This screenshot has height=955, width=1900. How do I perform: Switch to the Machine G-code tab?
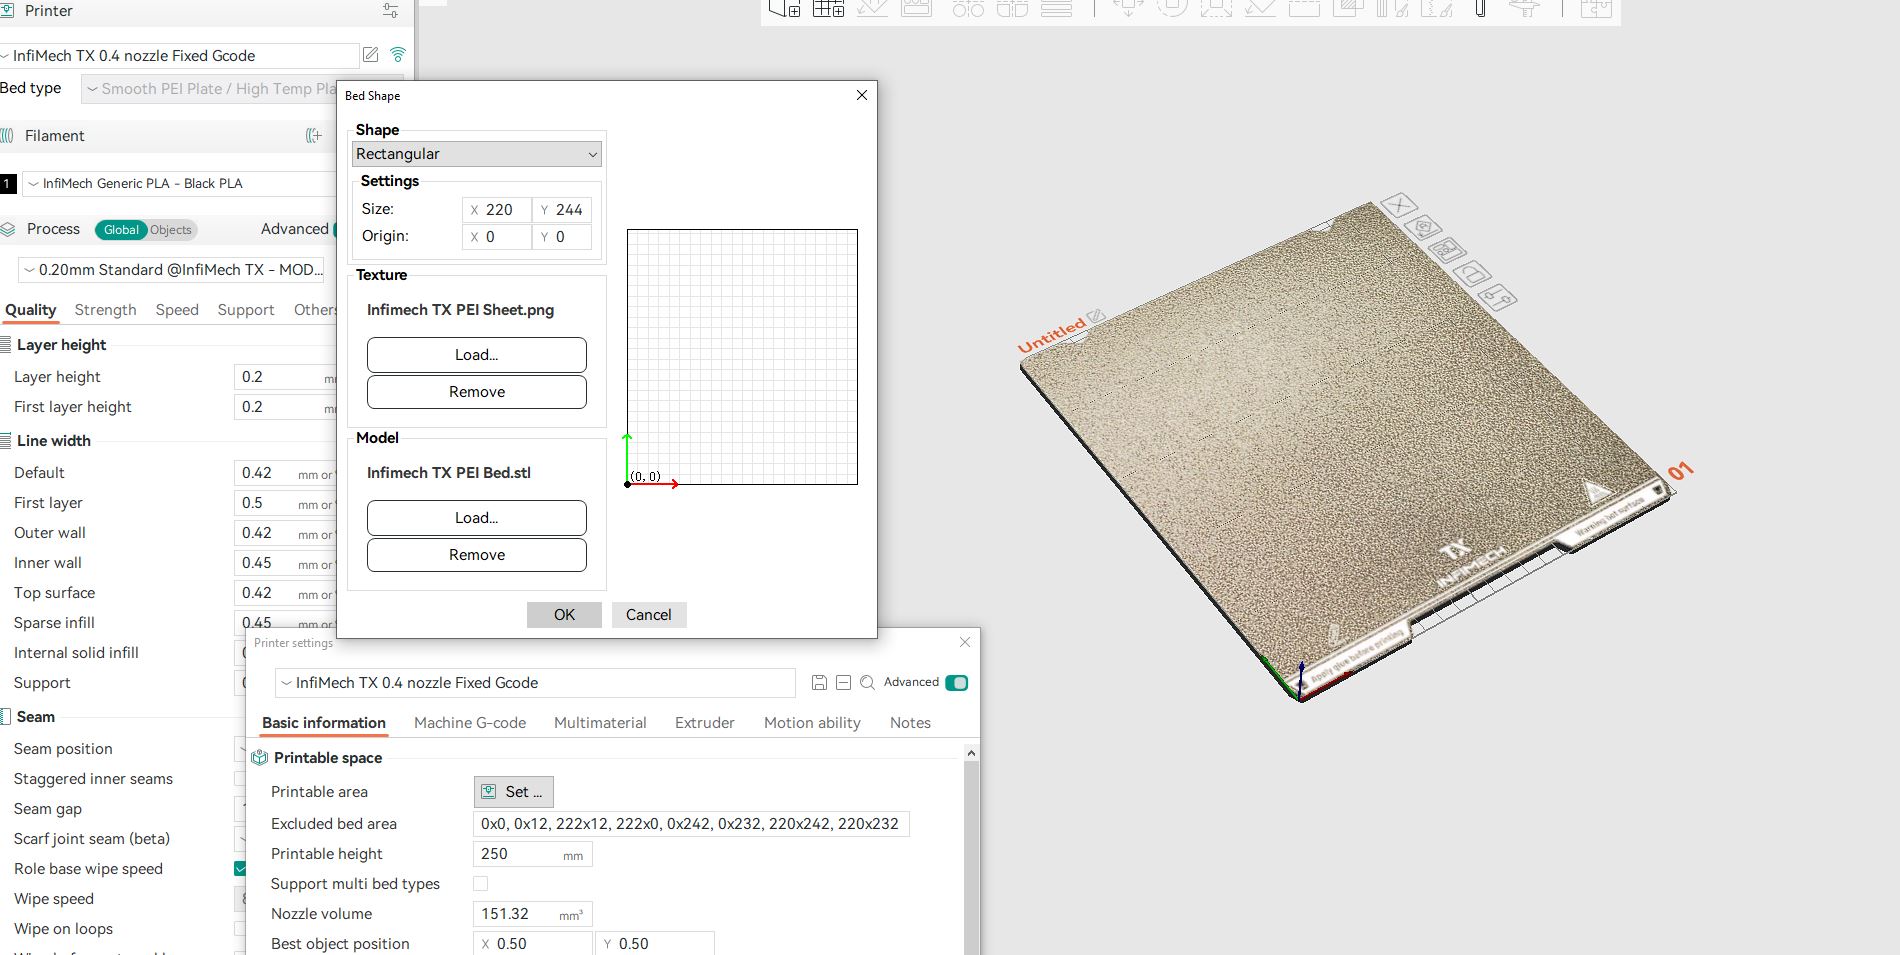click(470, 723)
